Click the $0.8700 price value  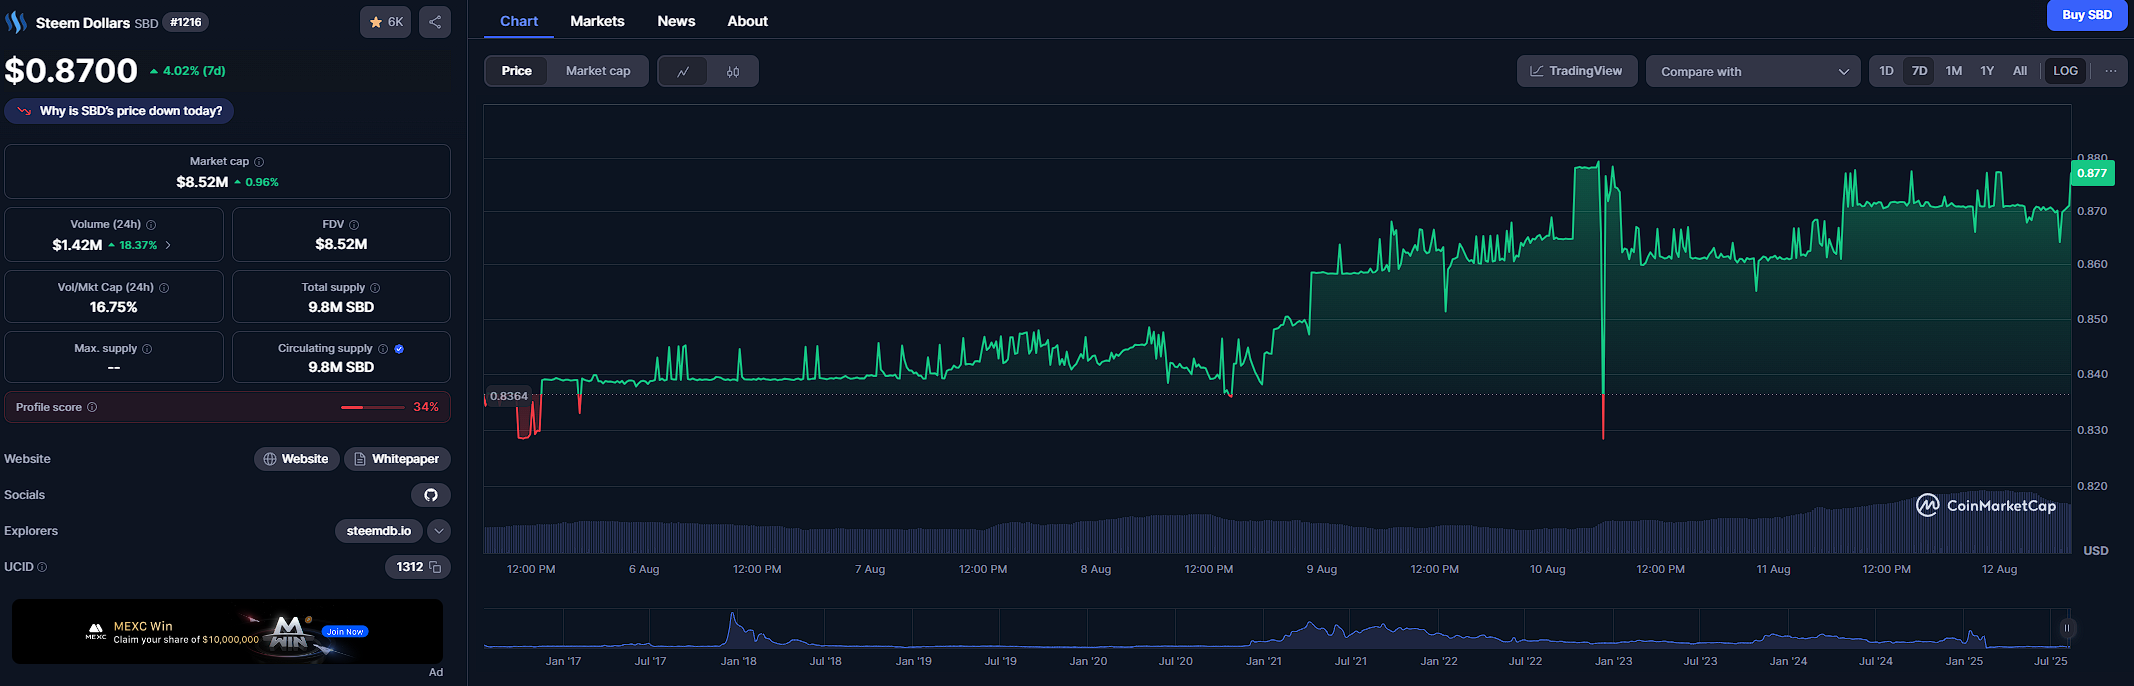coord(71,71)
